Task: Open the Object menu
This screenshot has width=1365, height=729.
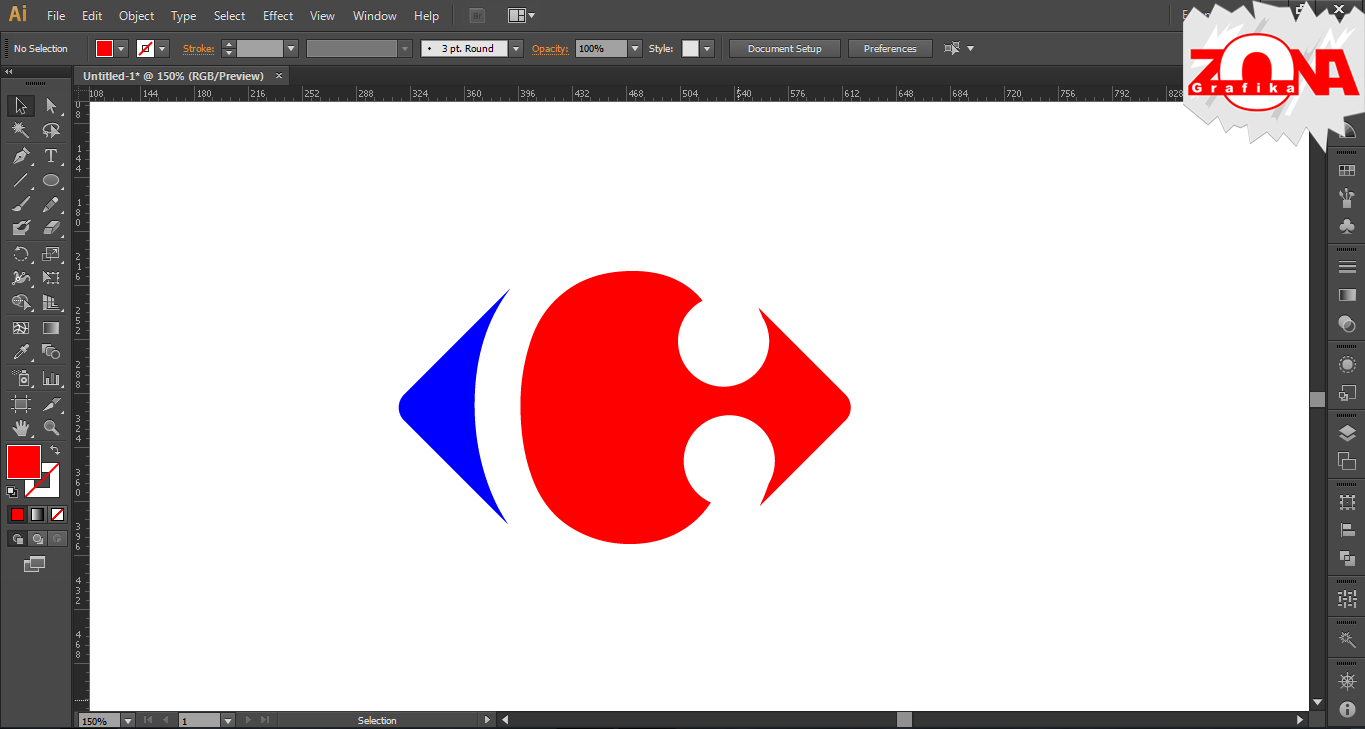Action: (x=136, y=16)
